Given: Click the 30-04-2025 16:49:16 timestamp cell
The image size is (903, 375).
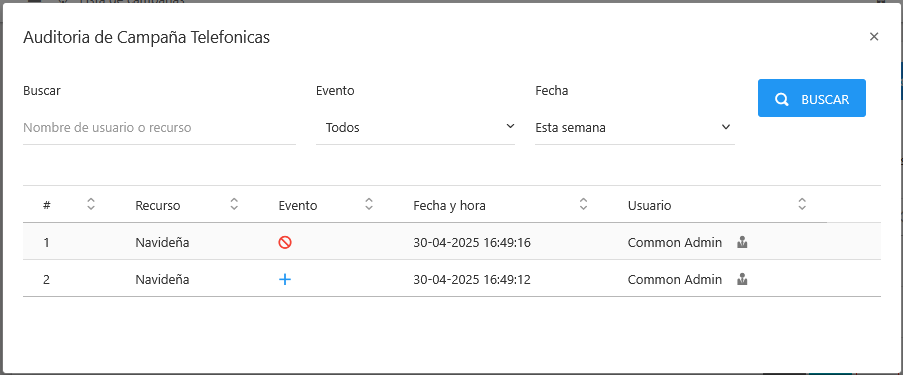Looking at the screenshot, I should pyautogui.click(x=472, y=243).
